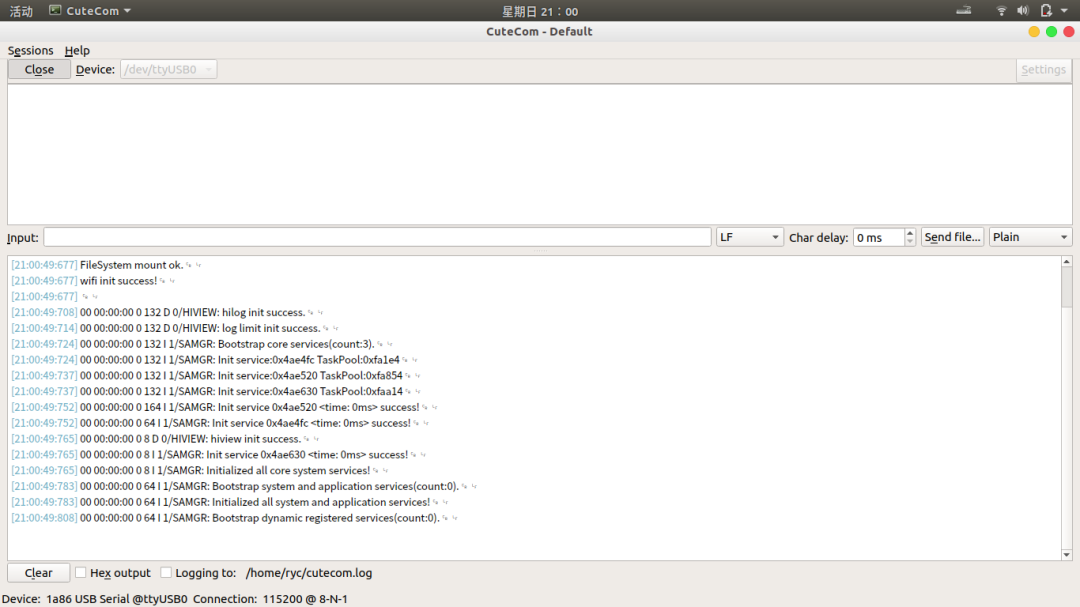Open the Help menu

click(x=77, y=50)
